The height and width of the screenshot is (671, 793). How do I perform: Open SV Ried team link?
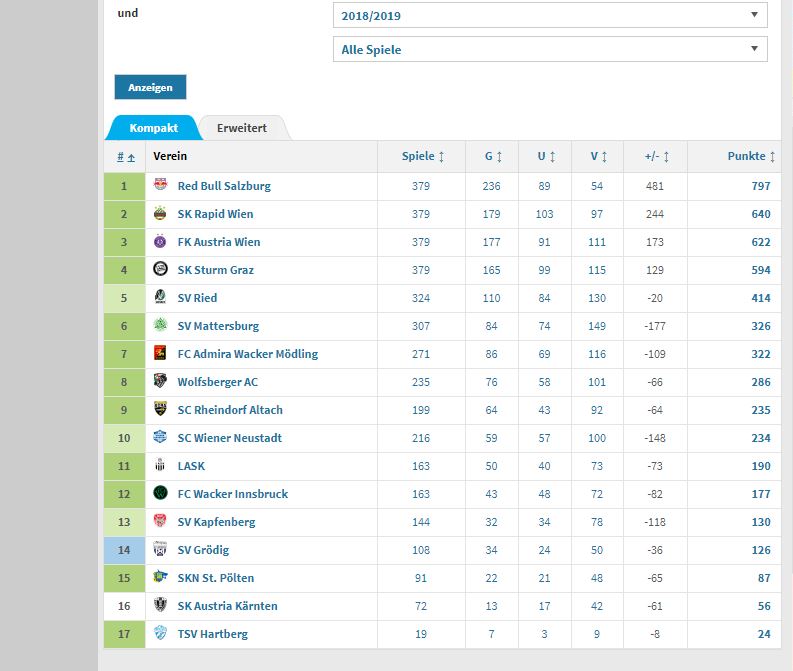[x=197, y=298]
